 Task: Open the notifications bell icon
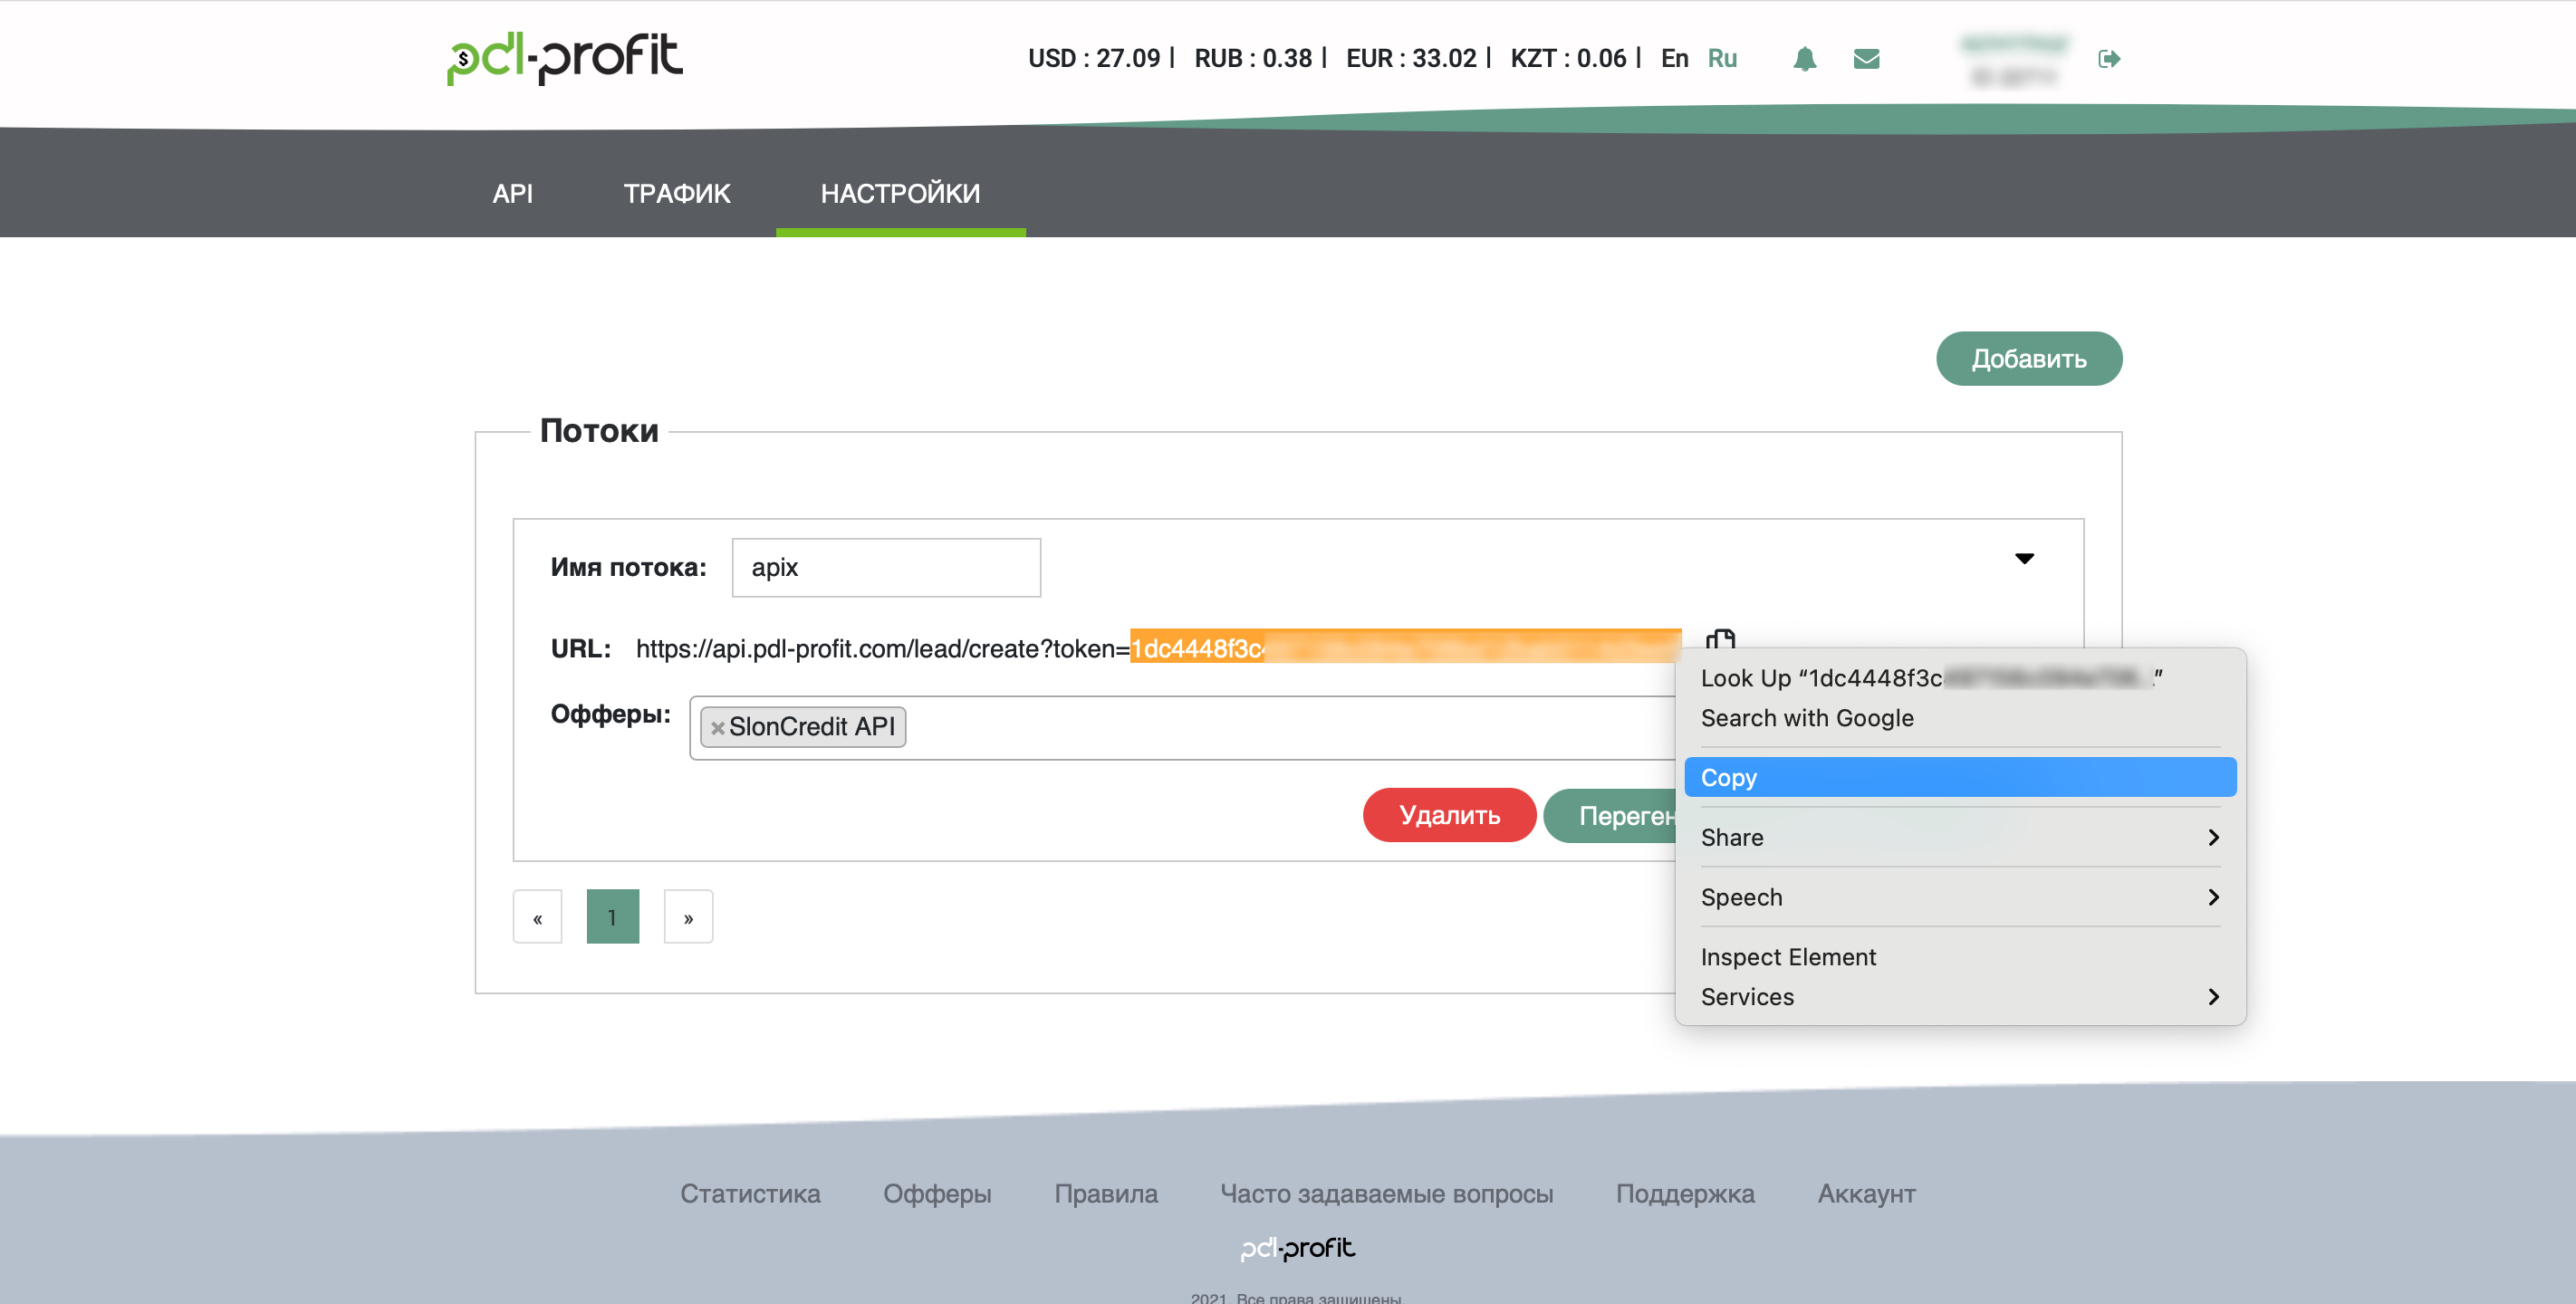[1804, 59]
